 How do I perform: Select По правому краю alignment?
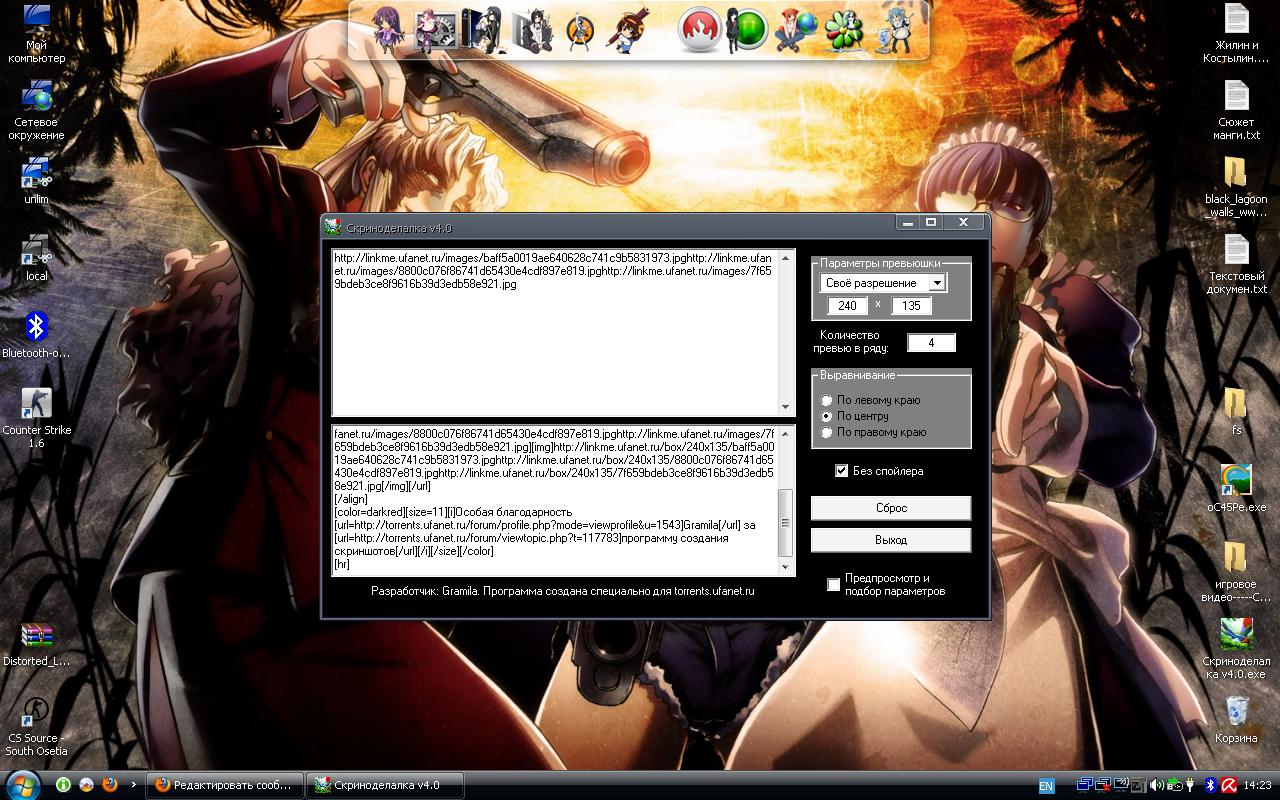coord(827,432)
